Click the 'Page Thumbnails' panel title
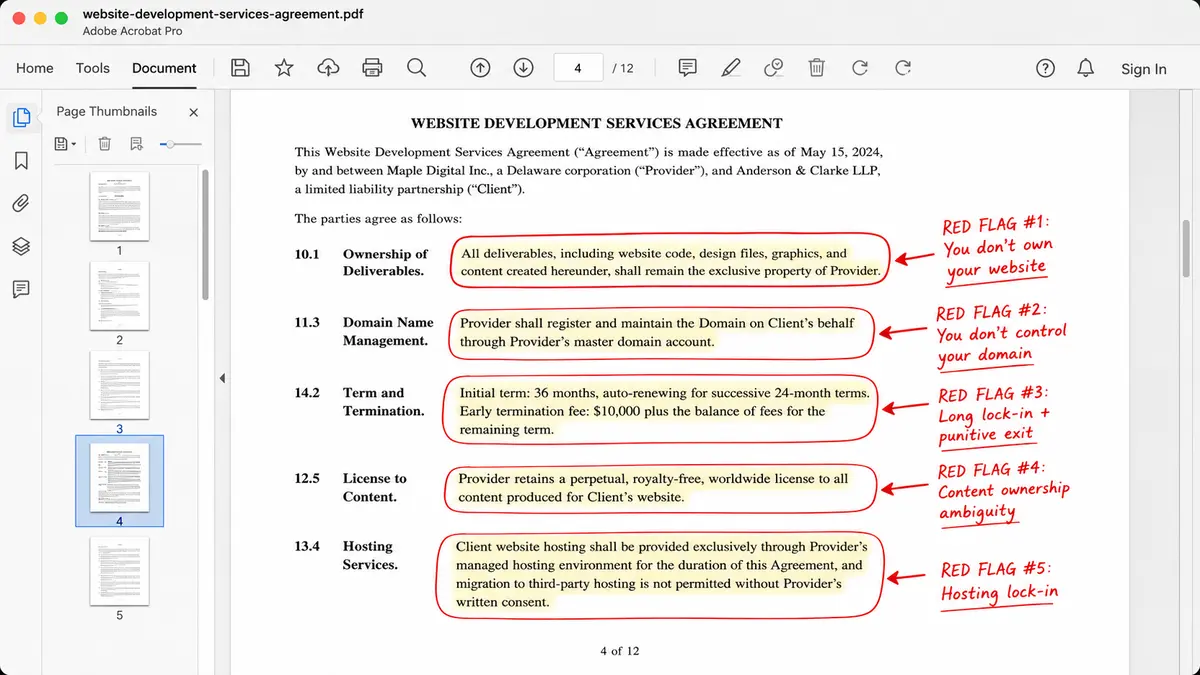 click(107, 112)
